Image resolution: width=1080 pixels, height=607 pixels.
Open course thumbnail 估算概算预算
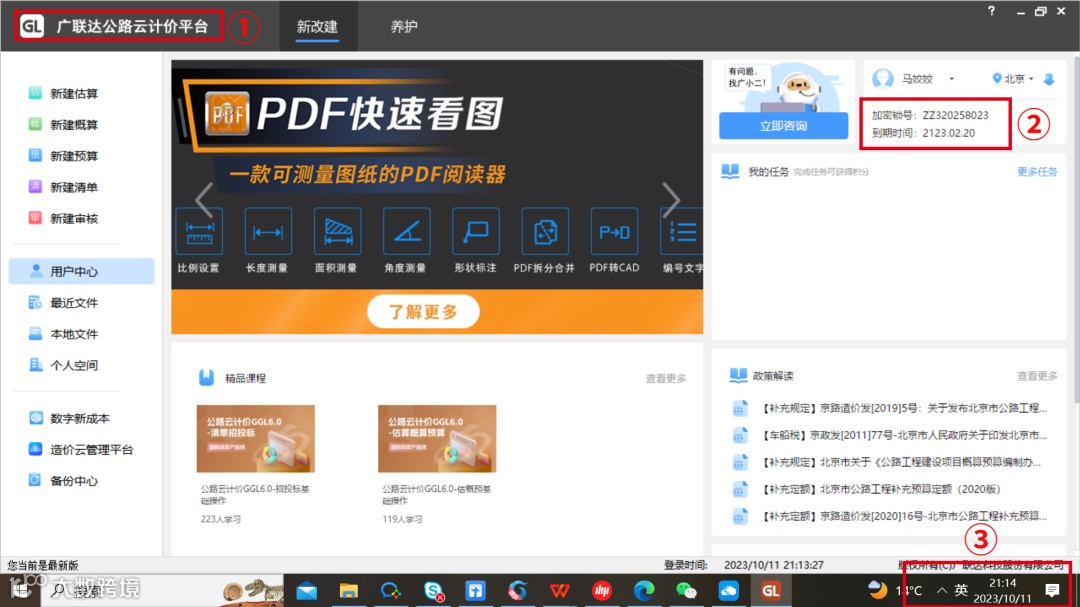(x=437, y=439)
